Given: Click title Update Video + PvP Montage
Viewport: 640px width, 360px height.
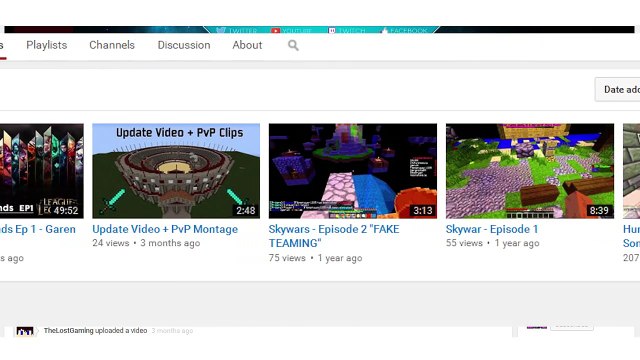Looking at the screenshot, I should click(165, 229).
